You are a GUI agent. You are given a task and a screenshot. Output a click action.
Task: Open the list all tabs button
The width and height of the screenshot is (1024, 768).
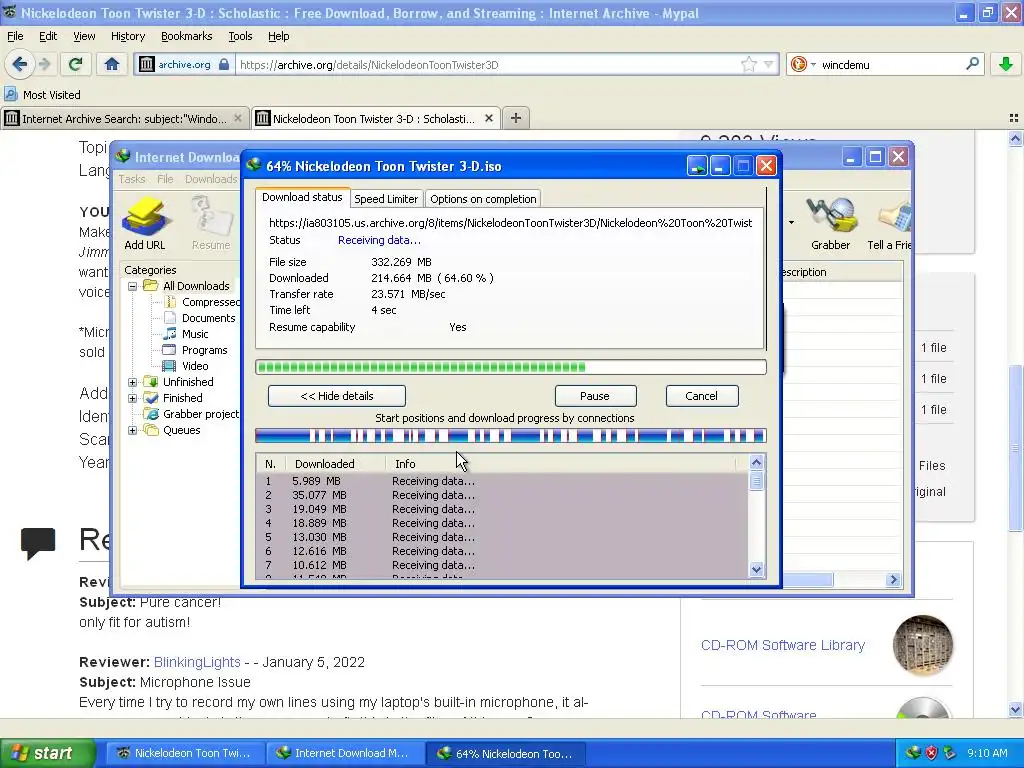1014,118
